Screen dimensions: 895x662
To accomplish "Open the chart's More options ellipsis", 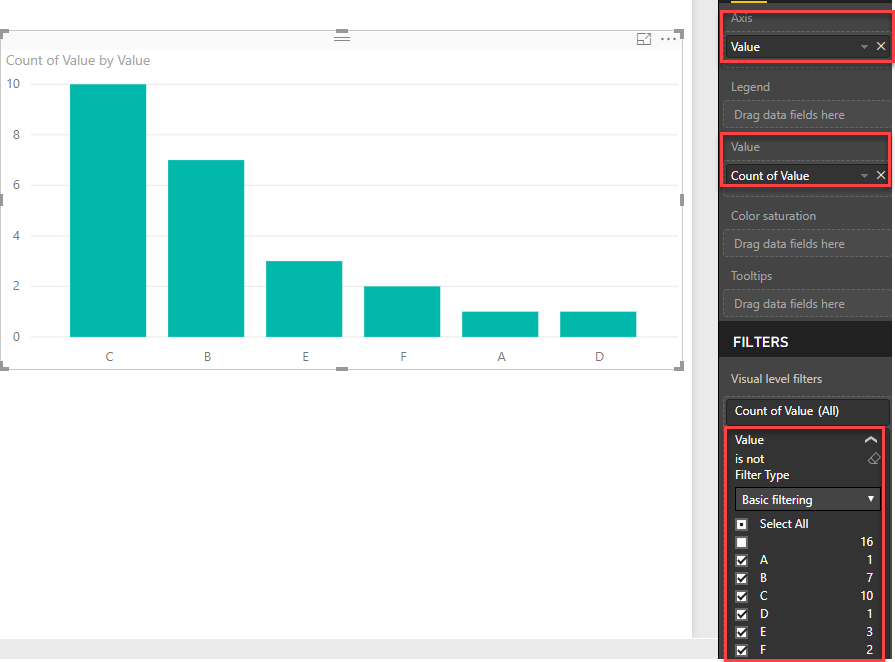I will point(668,39).
